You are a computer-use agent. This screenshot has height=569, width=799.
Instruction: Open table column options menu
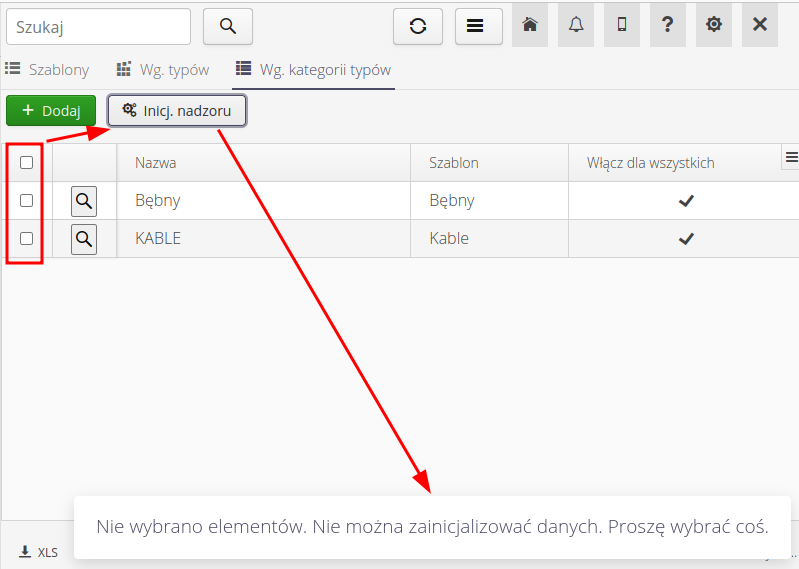tap(791, 157)
